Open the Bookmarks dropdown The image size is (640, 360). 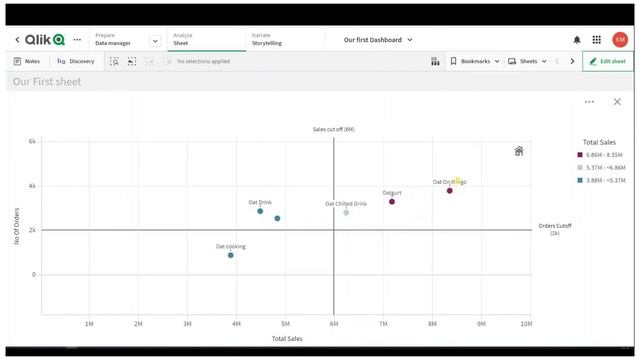(x=475, y=61)
